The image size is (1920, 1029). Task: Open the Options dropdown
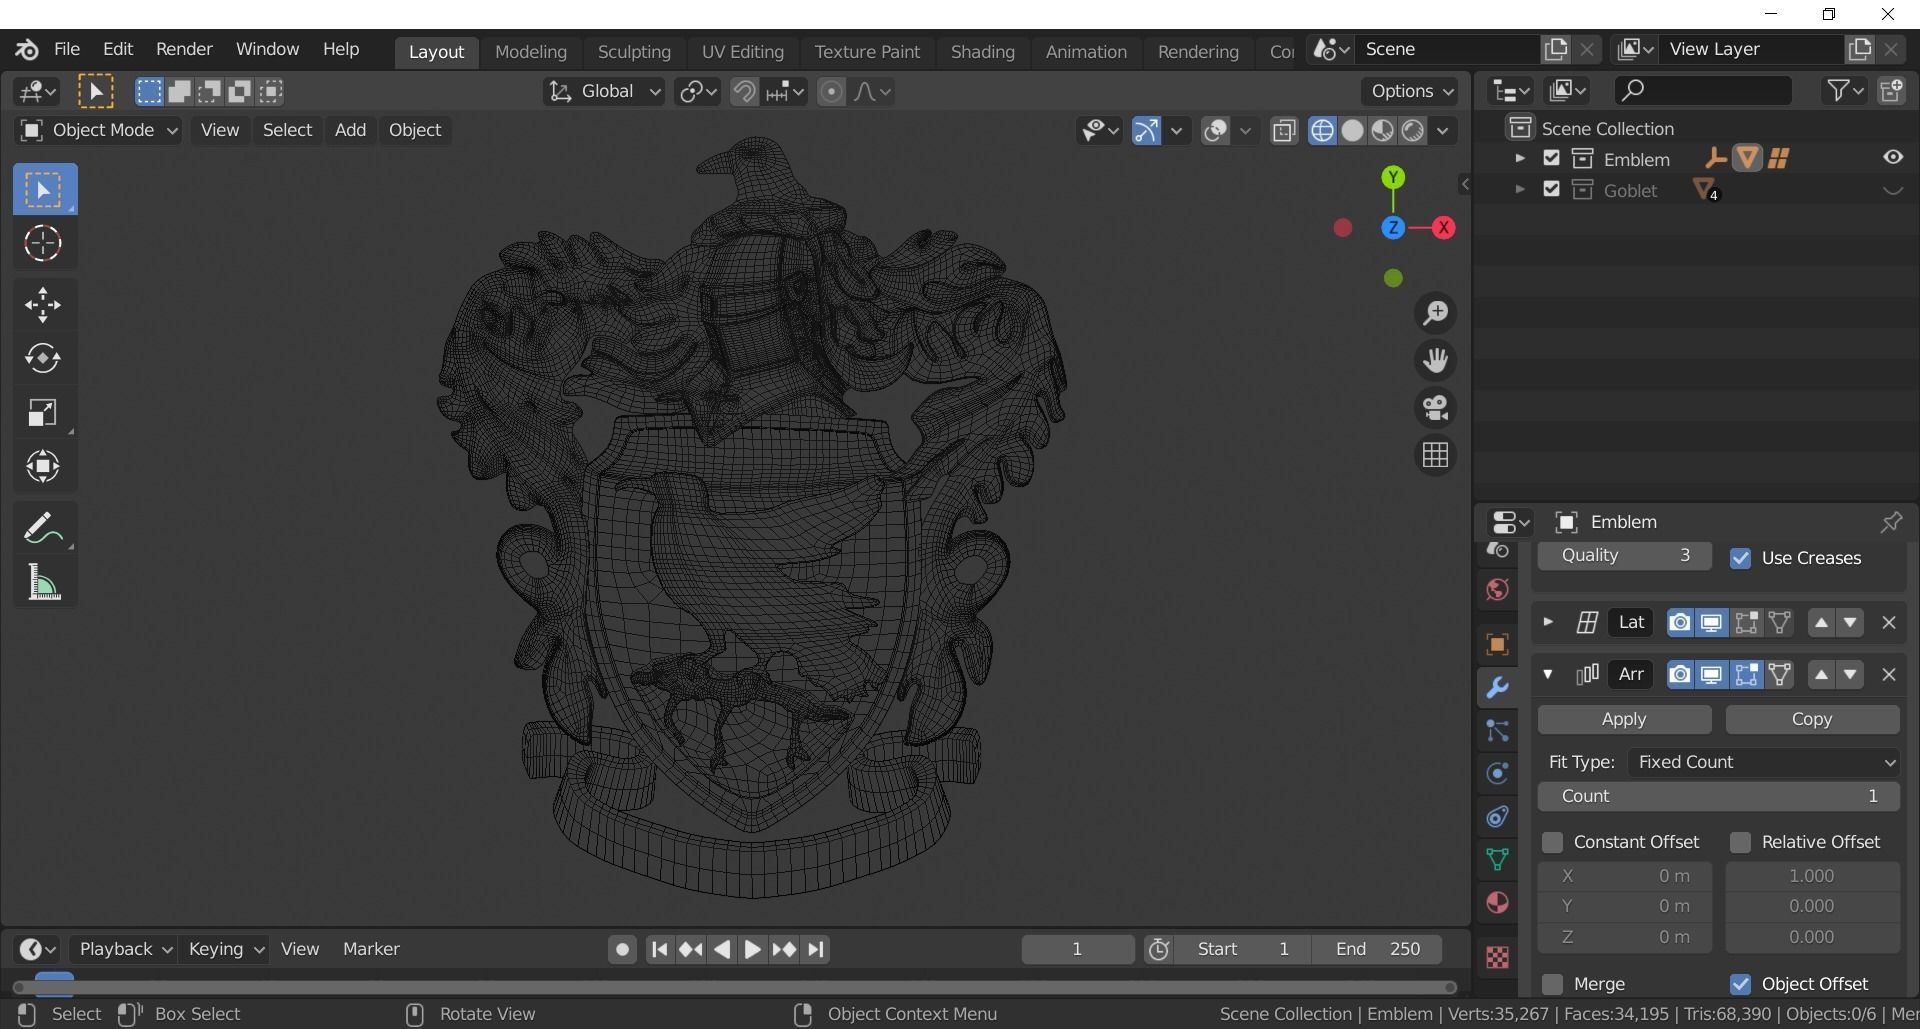click(x=1410, y=91)
